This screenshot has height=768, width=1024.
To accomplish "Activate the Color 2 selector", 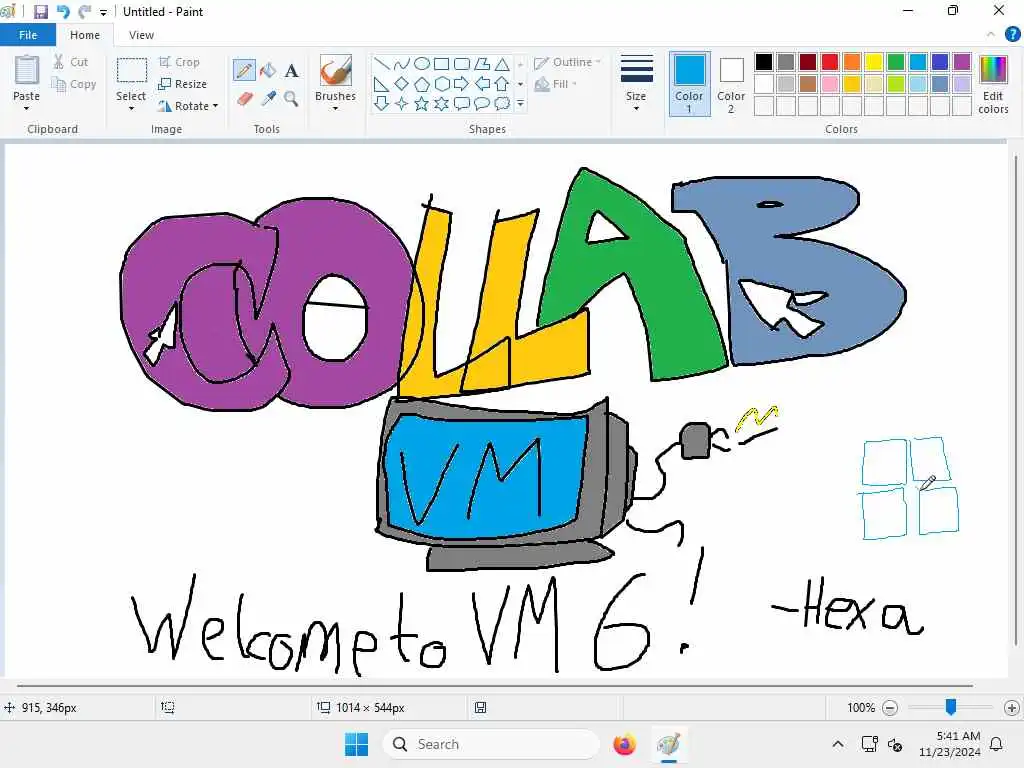I will [731, 84].
